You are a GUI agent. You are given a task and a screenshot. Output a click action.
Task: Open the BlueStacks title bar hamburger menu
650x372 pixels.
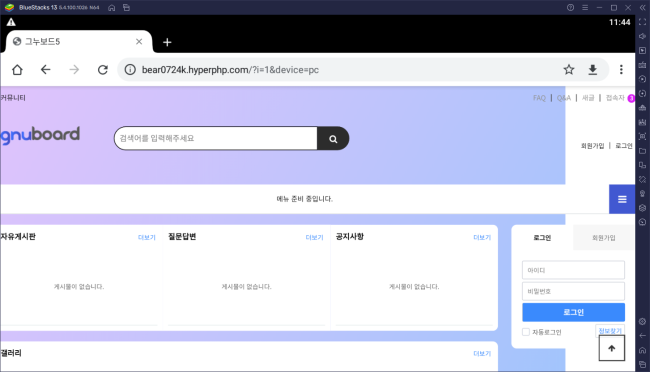(585, 7)
